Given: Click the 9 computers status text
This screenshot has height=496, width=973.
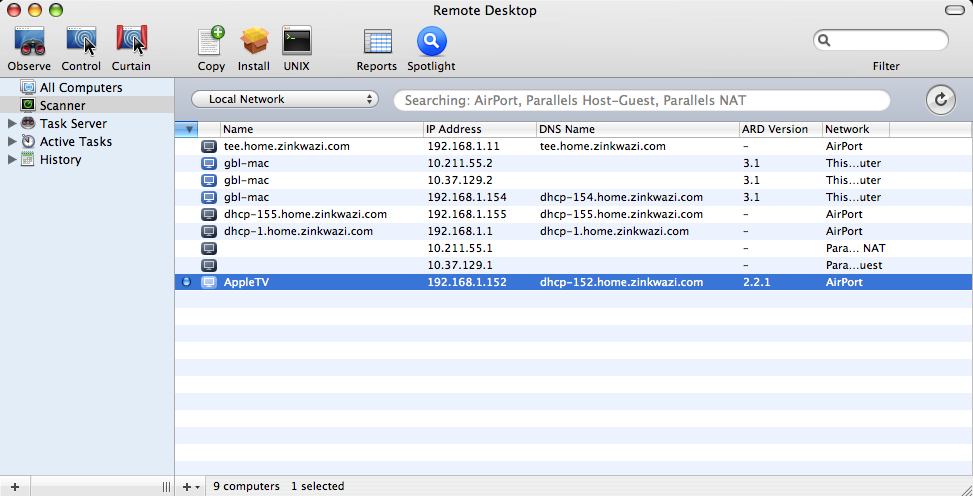Looking at the screenshot, I should pos(246,486).
